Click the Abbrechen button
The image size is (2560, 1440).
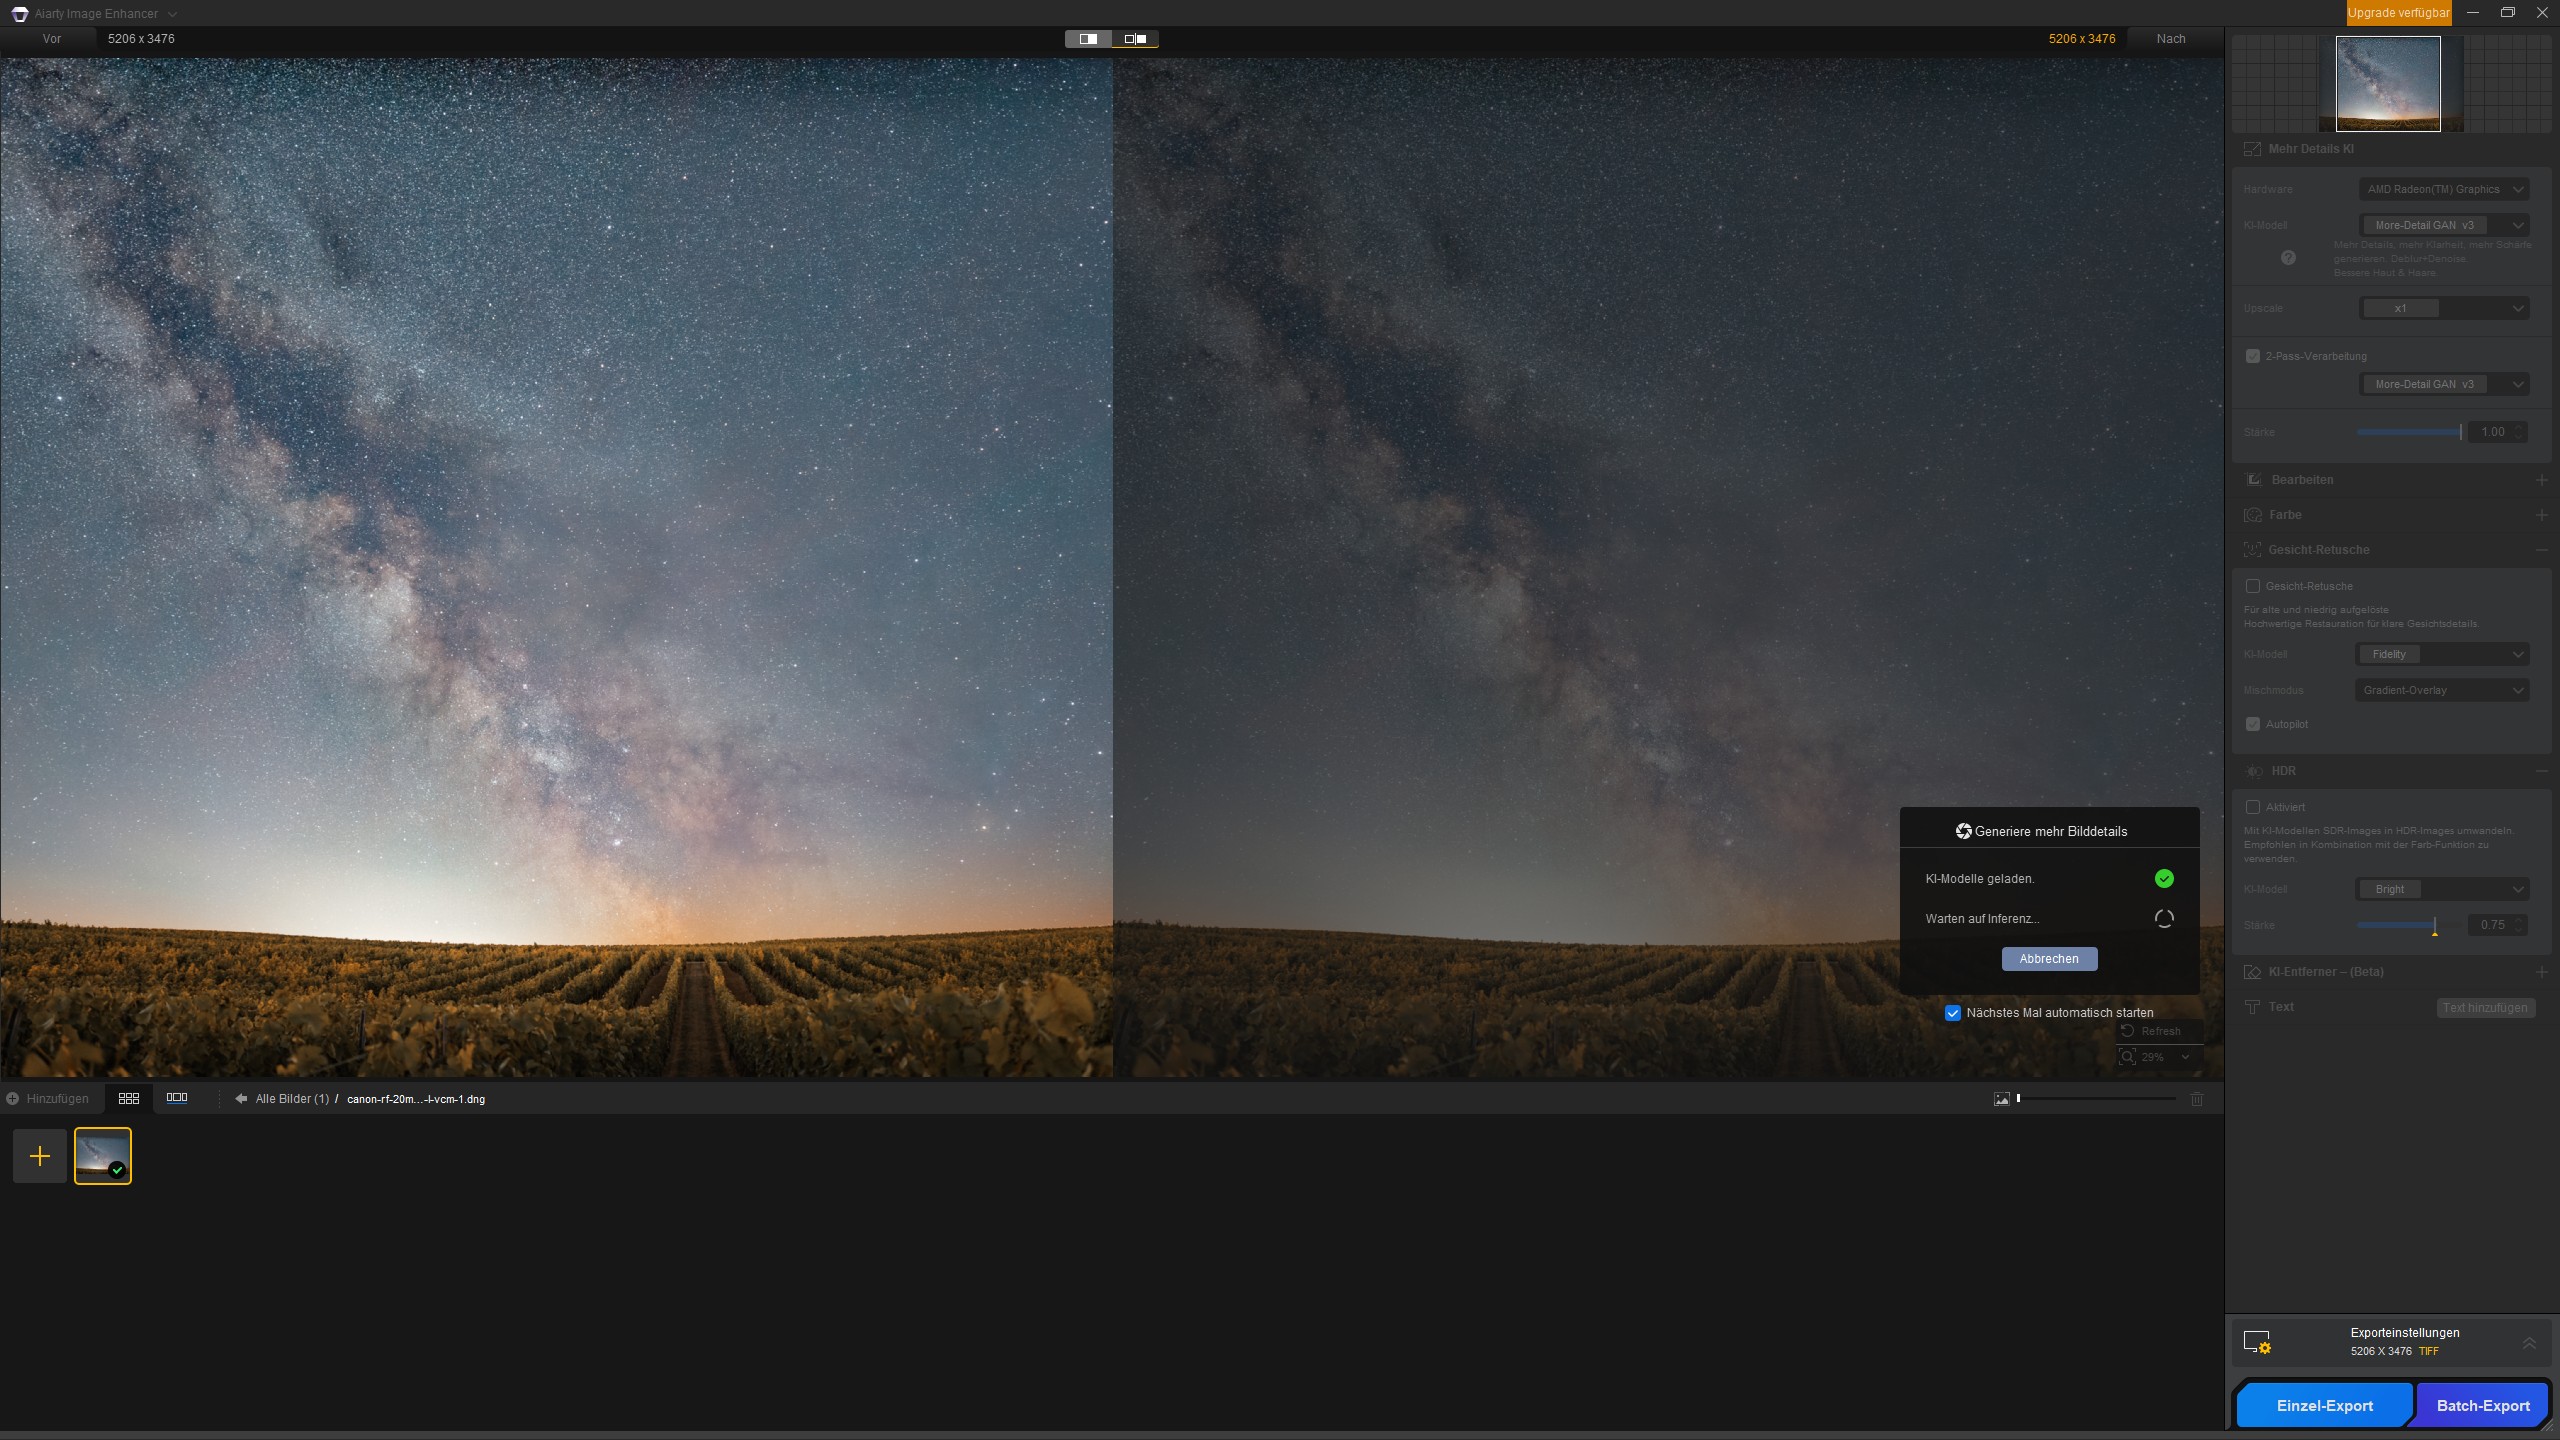[2049, 959]
